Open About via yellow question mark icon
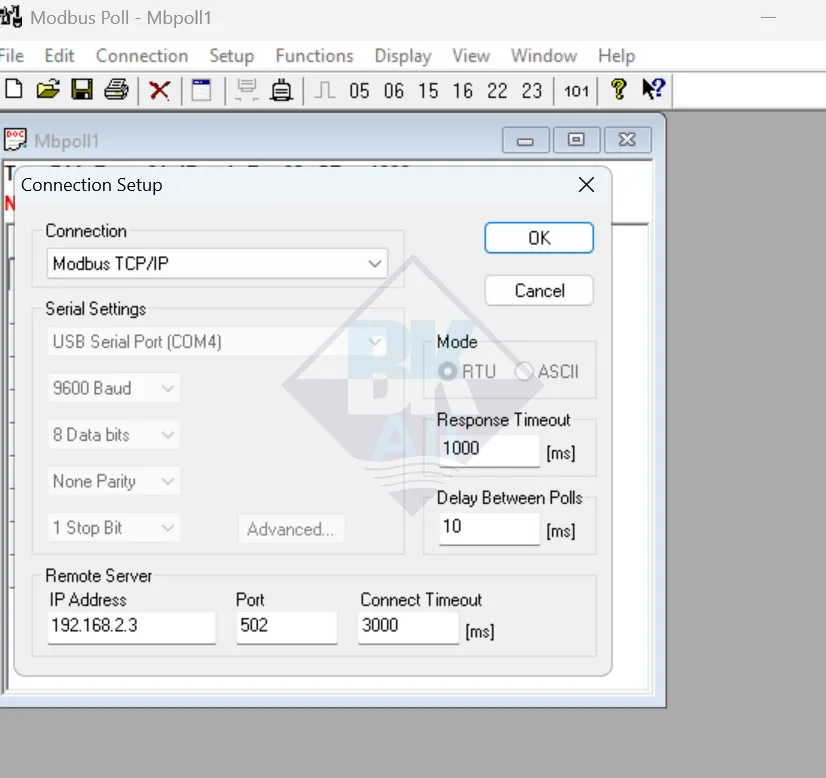 point(619,89)
